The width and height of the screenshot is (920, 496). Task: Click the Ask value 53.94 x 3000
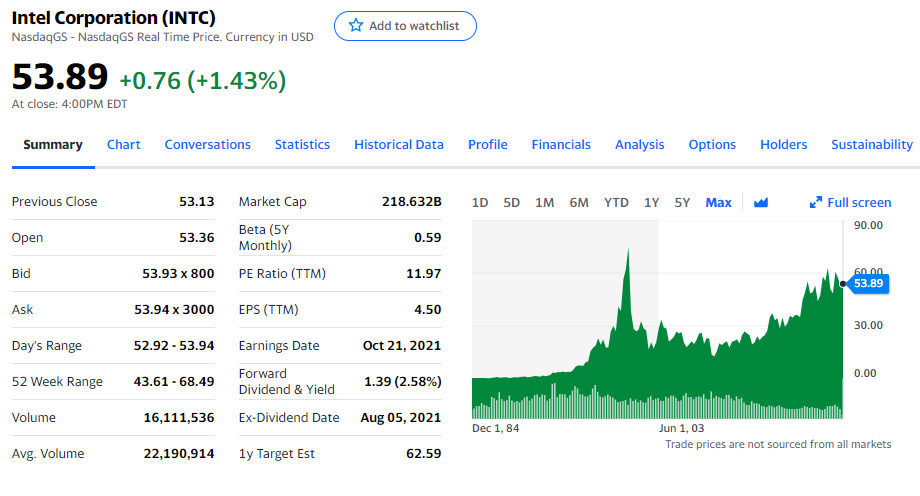tap(174, 309)
